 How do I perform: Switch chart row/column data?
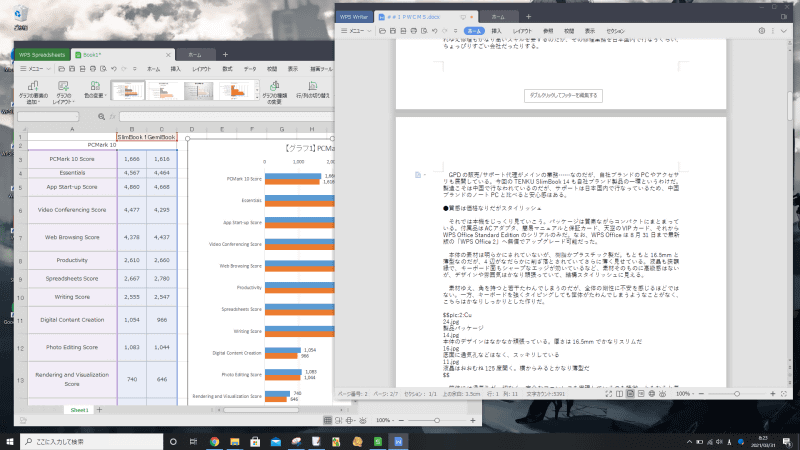(x=313, y=89)
